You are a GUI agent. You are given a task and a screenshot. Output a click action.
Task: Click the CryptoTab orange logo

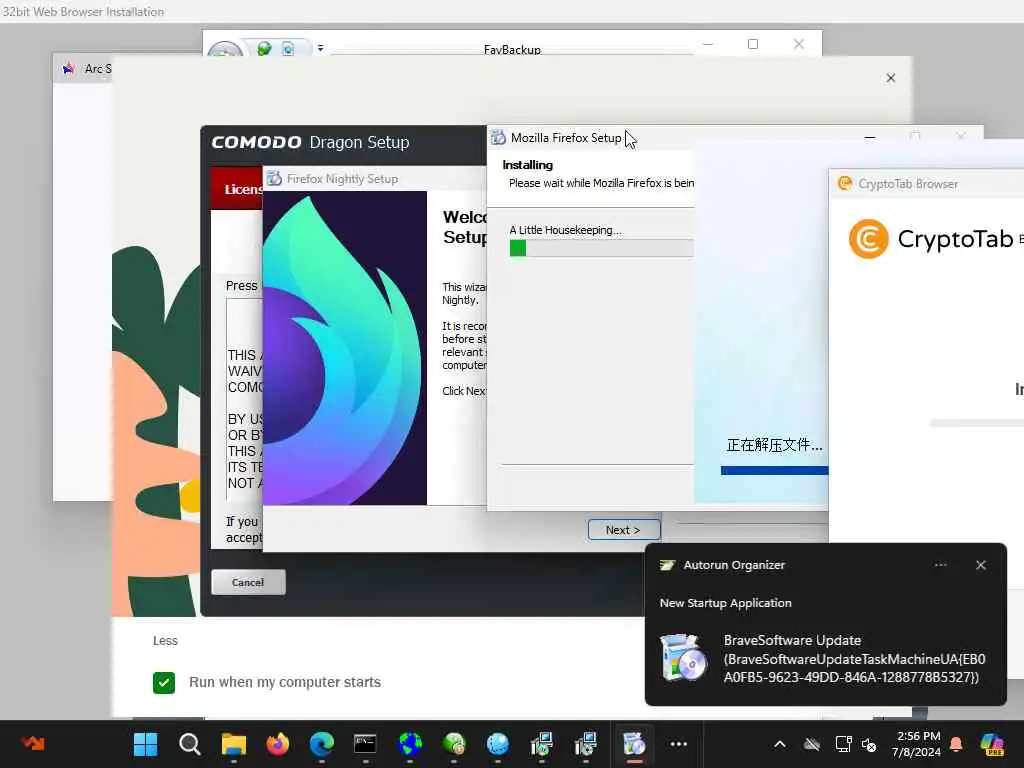(869, 239)
